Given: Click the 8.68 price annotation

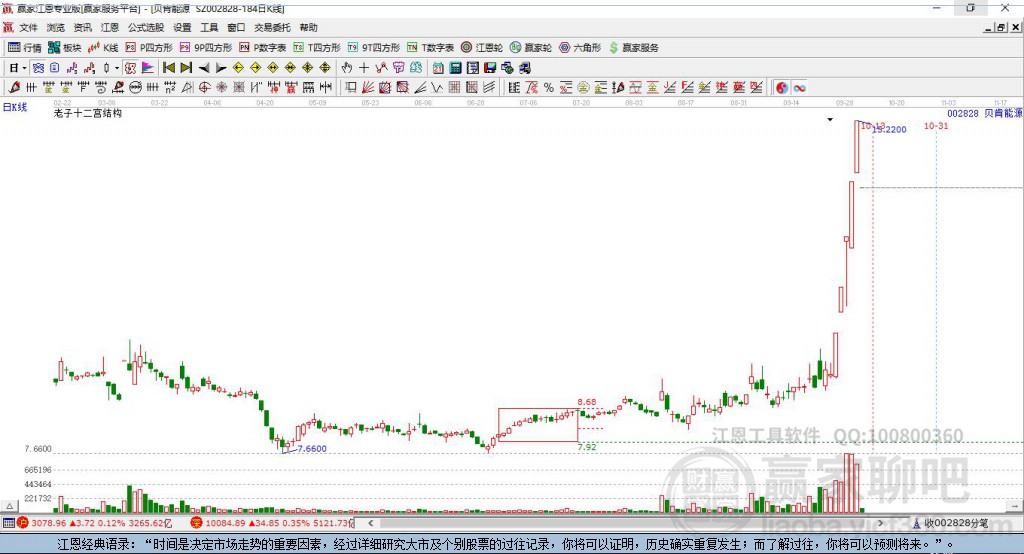Looking at the screenshot, I should coord(586,402).
